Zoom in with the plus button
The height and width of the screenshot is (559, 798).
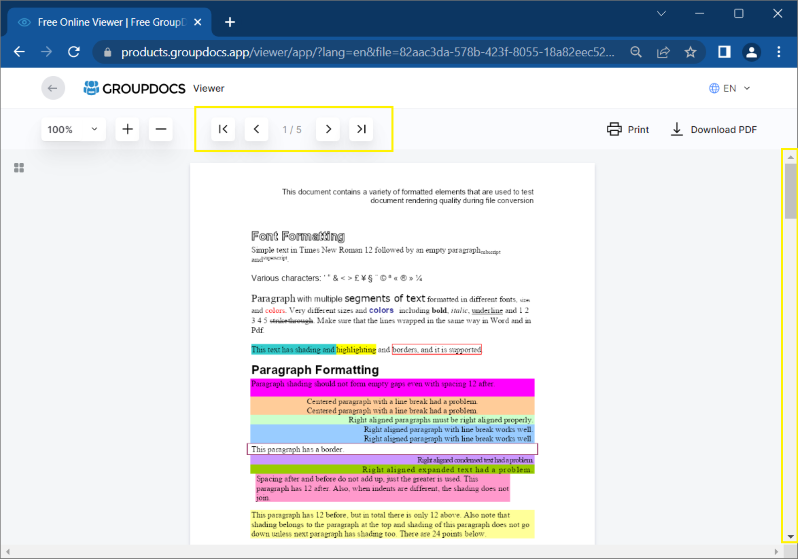pyautogui.click(x=127, y=129)
